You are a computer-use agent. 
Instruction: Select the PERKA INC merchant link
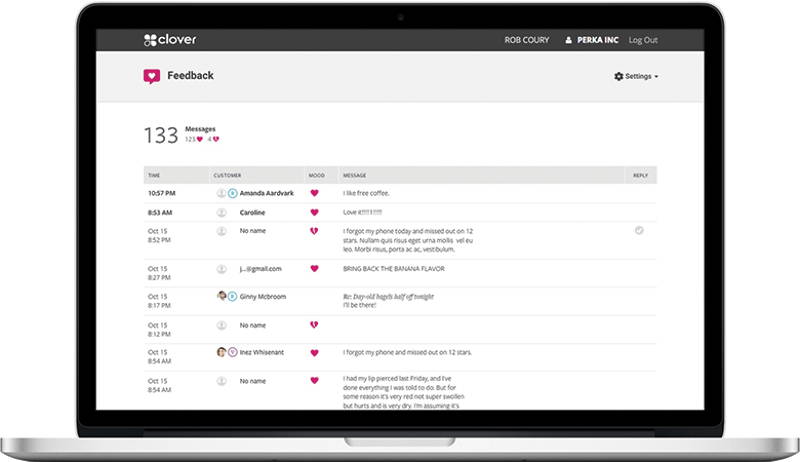(597, 40)
